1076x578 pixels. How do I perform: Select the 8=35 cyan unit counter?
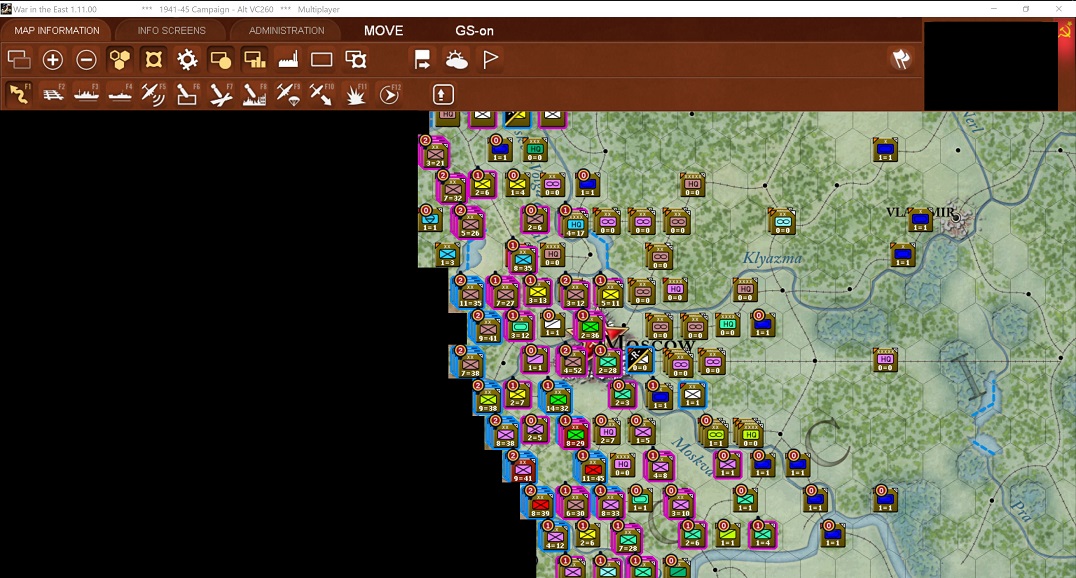pos(522,259)
